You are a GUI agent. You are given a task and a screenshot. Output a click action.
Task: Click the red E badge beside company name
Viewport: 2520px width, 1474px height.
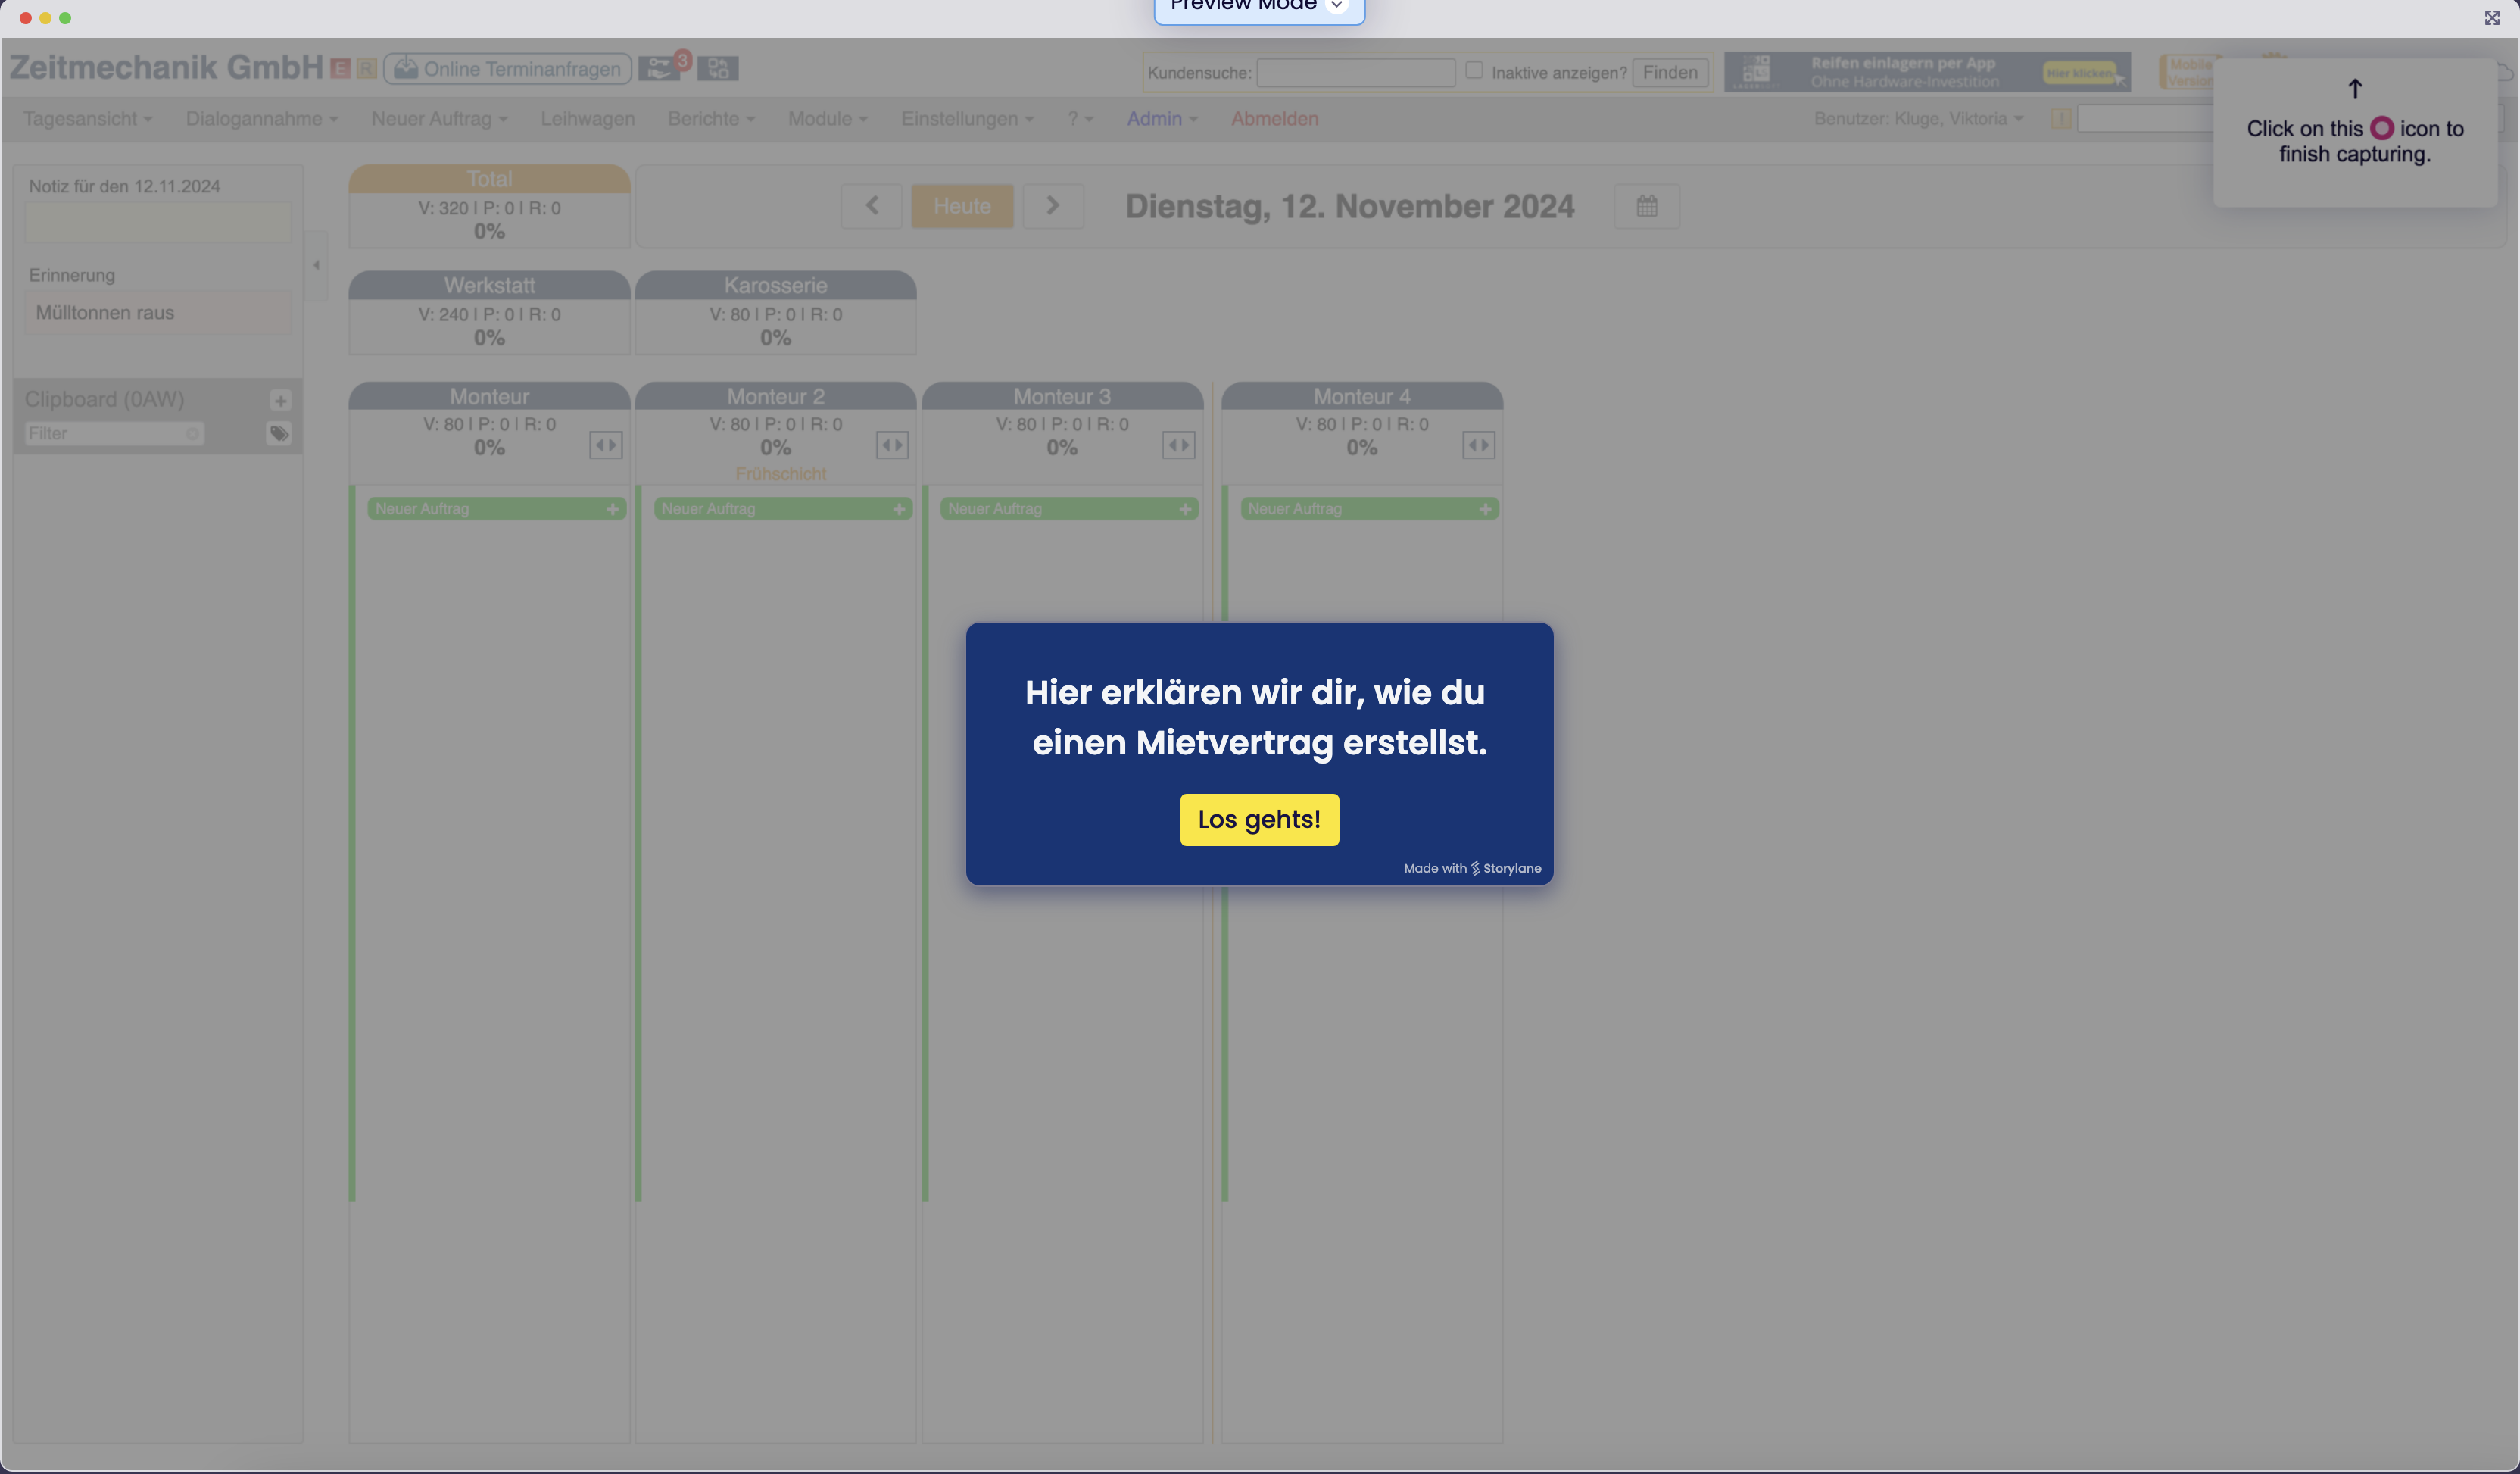tap(340, 68)
